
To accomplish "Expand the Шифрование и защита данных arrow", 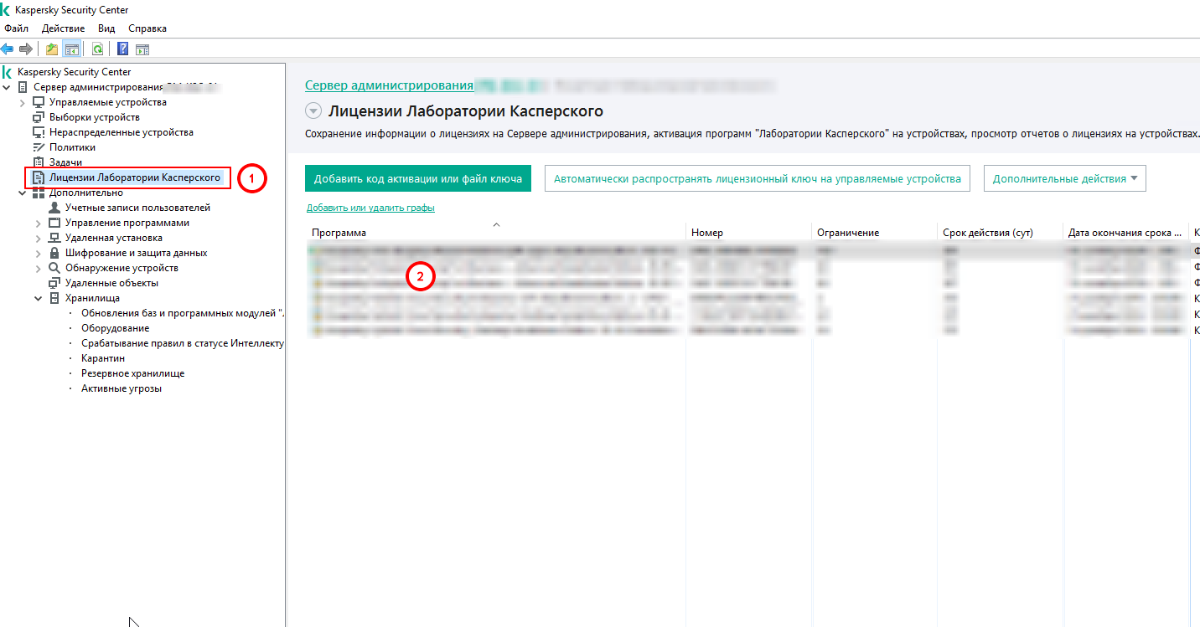I will [x=39, y=253].
